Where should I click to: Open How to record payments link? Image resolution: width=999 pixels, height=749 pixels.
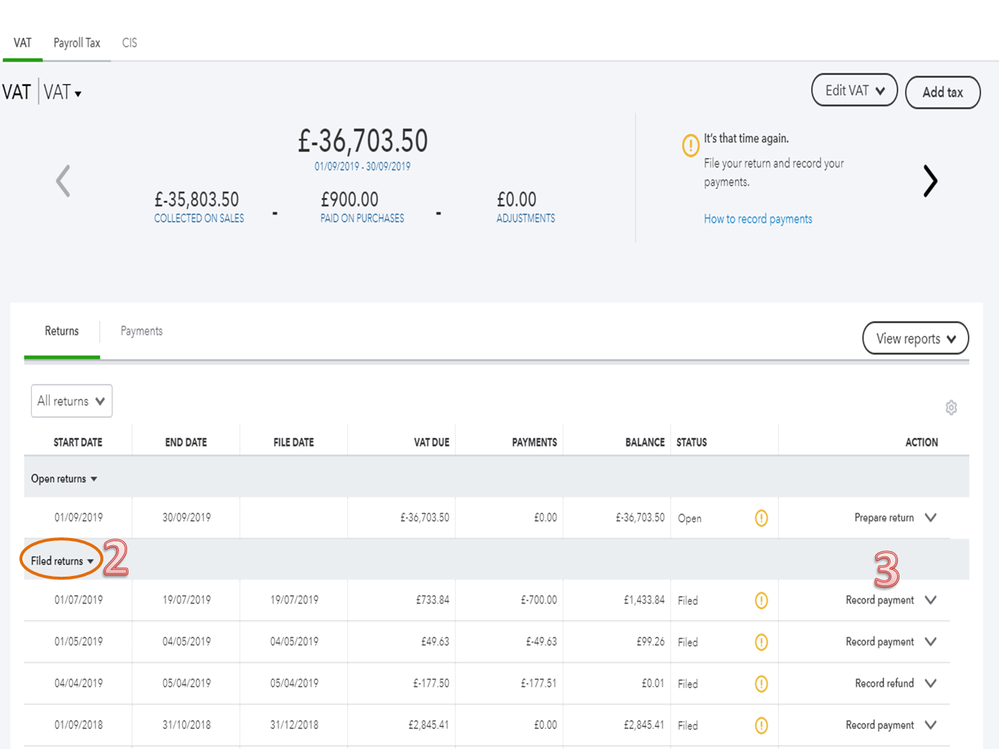coord(758,219)
